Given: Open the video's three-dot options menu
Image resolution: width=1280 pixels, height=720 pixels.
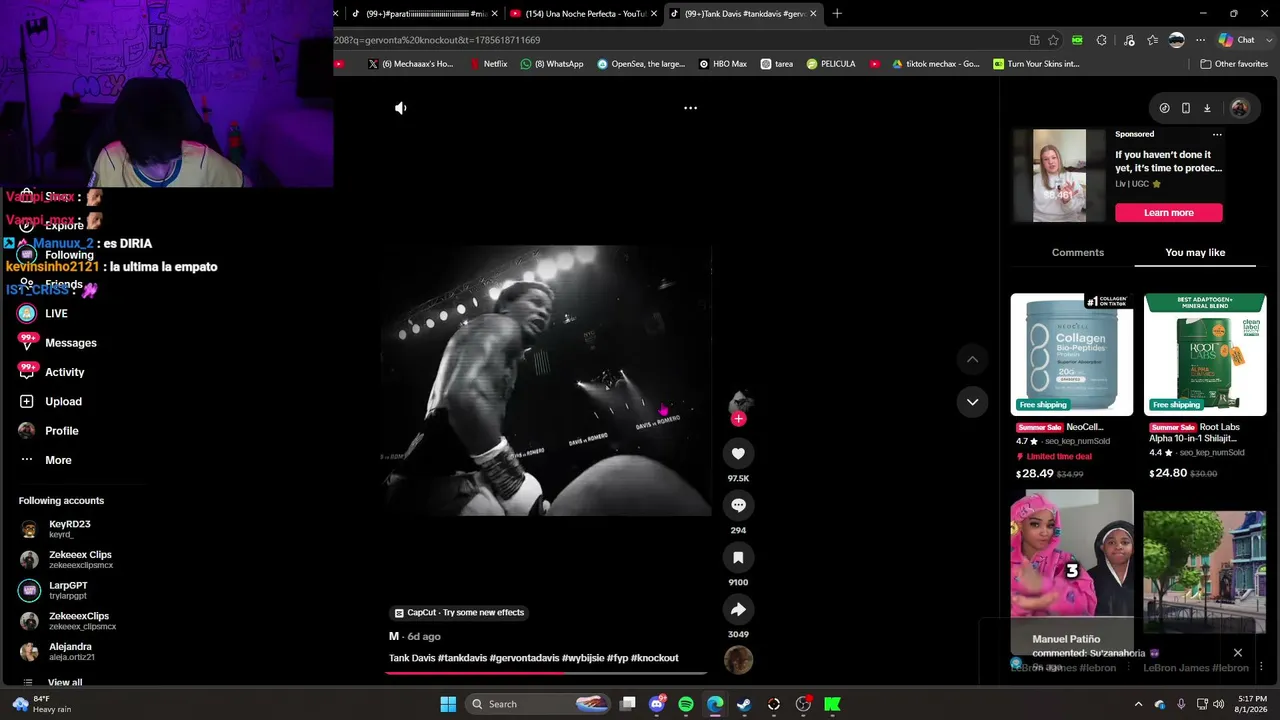Looking at the screenshot, I should pos(690,108).
